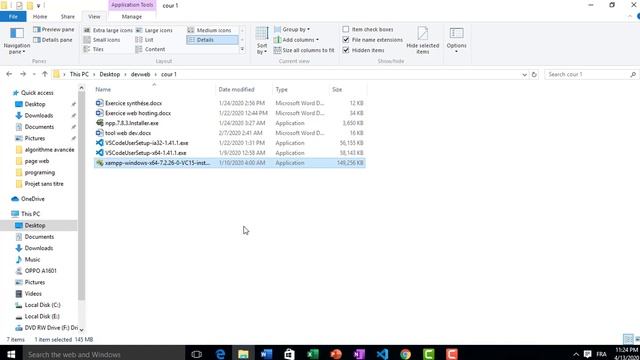This screenshot has width=640, height=360.
Task: Select the Application Tools contextual tab
Action: [x=132, y=5]
